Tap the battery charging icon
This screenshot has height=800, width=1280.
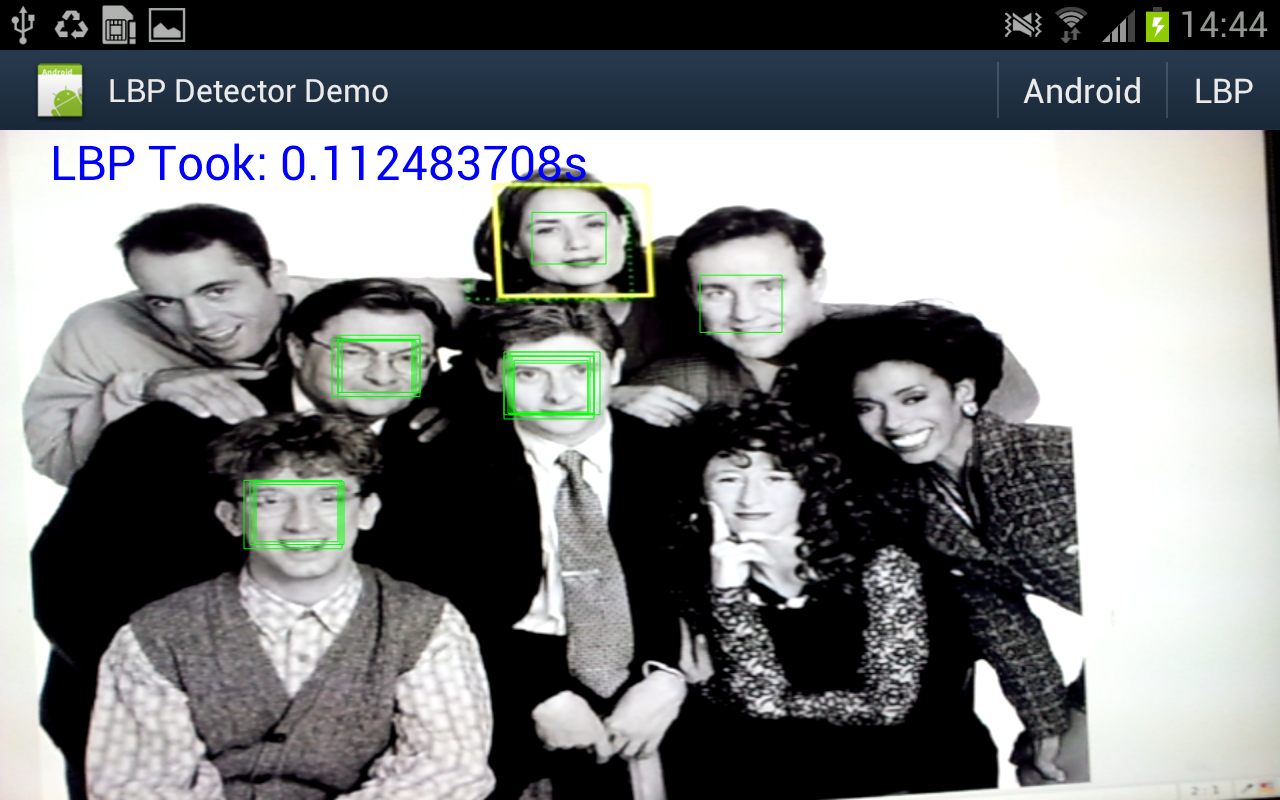[x=1157, y=24]
